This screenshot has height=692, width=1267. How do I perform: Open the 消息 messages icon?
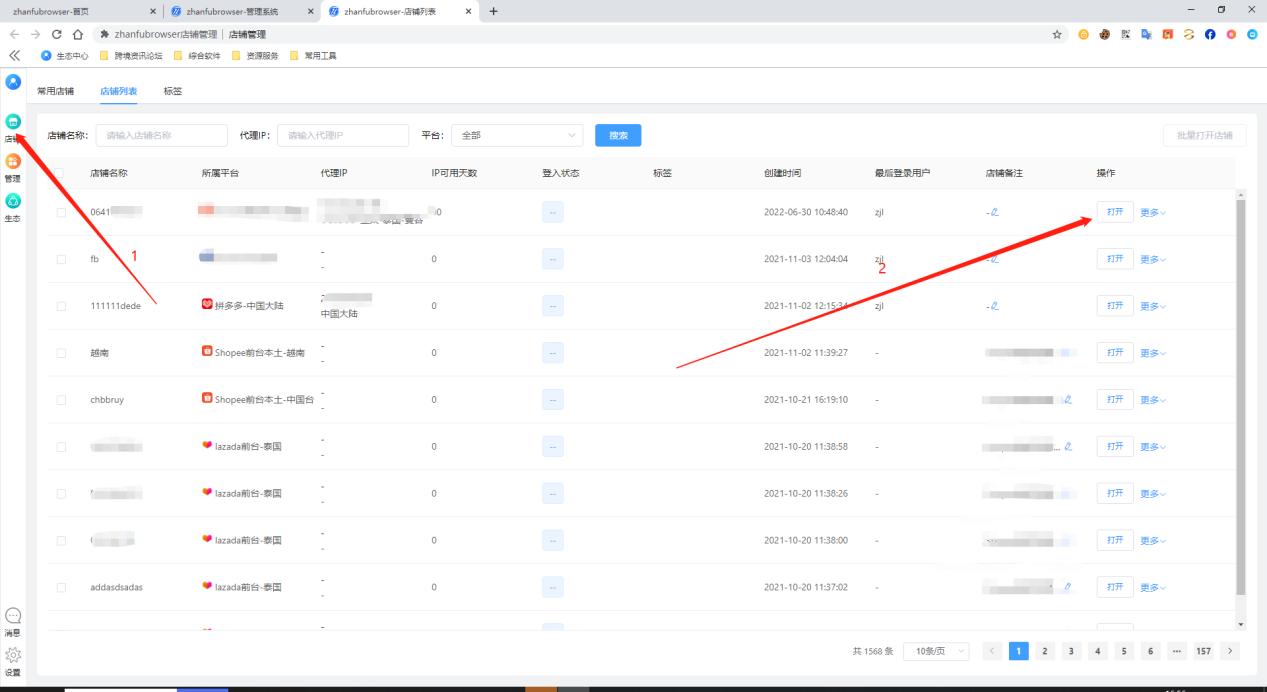point(13,616)
